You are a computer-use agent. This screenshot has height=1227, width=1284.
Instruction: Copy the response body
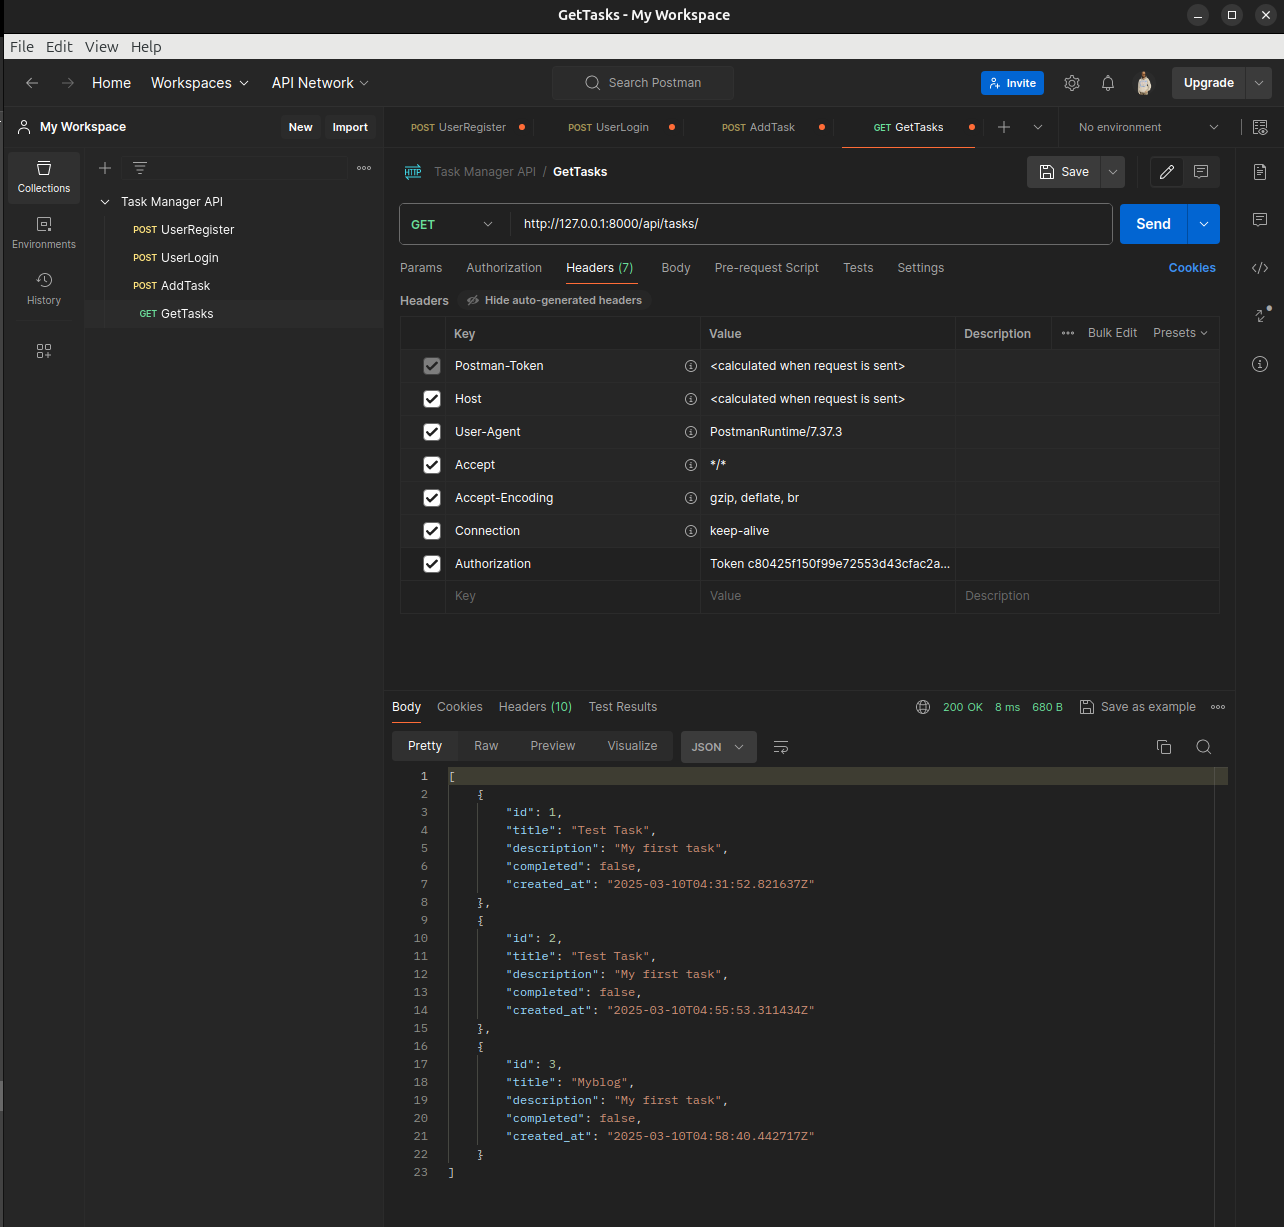[1164, 747]
